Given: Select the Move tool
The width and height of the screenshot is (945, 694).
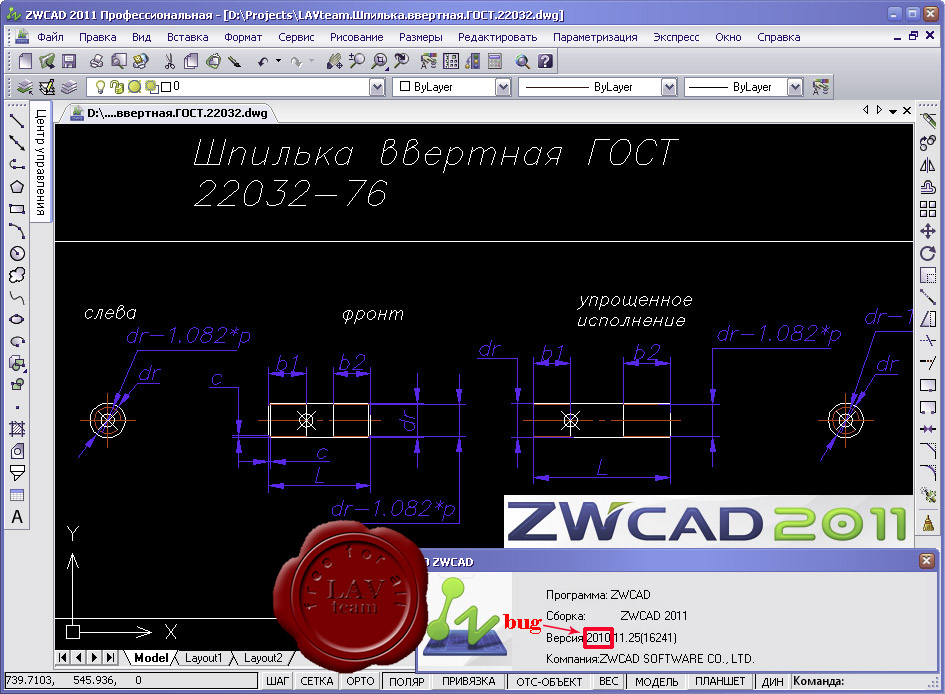Looking at the screenshot, I should (928, 231).
